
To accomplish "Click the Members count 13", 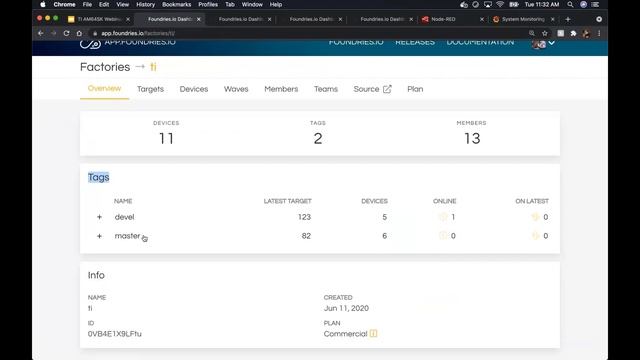I will coord(472,139).
